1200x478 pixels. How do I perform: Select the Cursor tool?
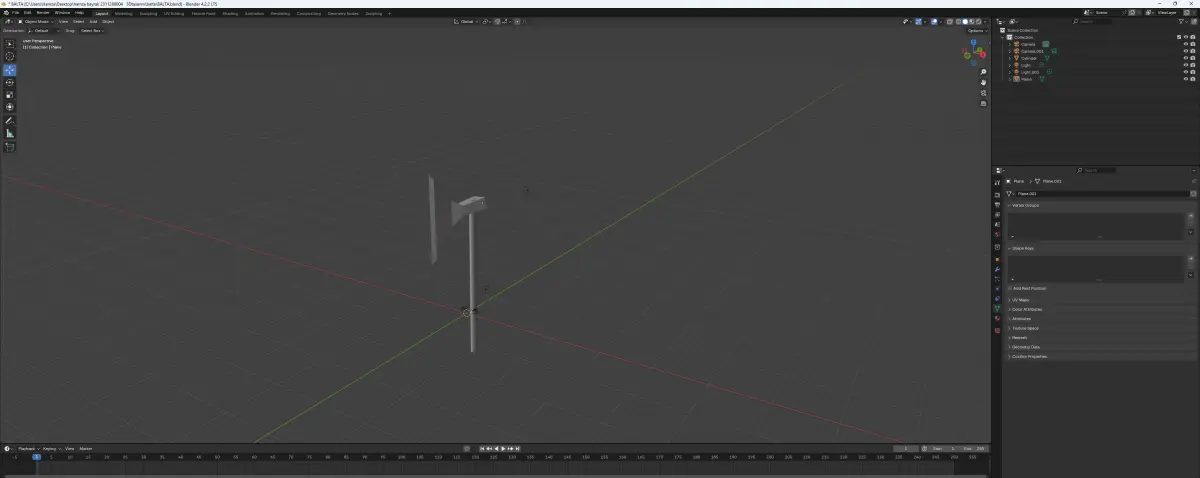(10, 56)
